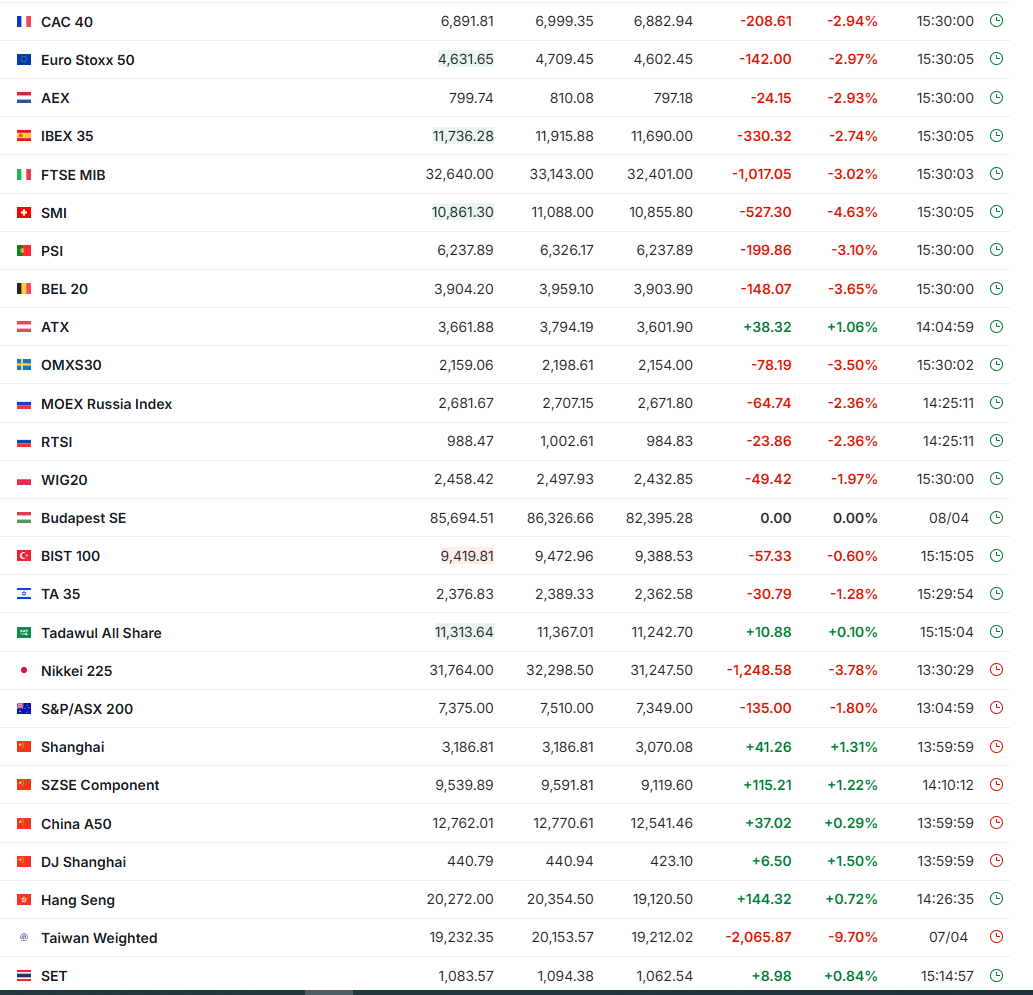
Task: Click the clock icon in RTSI row
Action: click(x=997, y=441)
